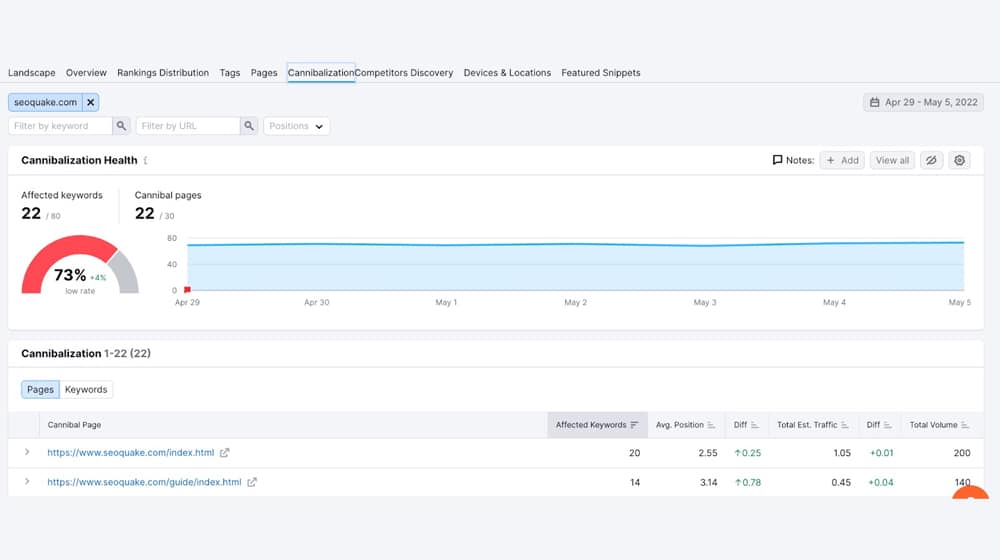Sort by Total Est. Traffic column
Image resolution: width=1000 pixels, height=560 pixels.
click(812, 425)
